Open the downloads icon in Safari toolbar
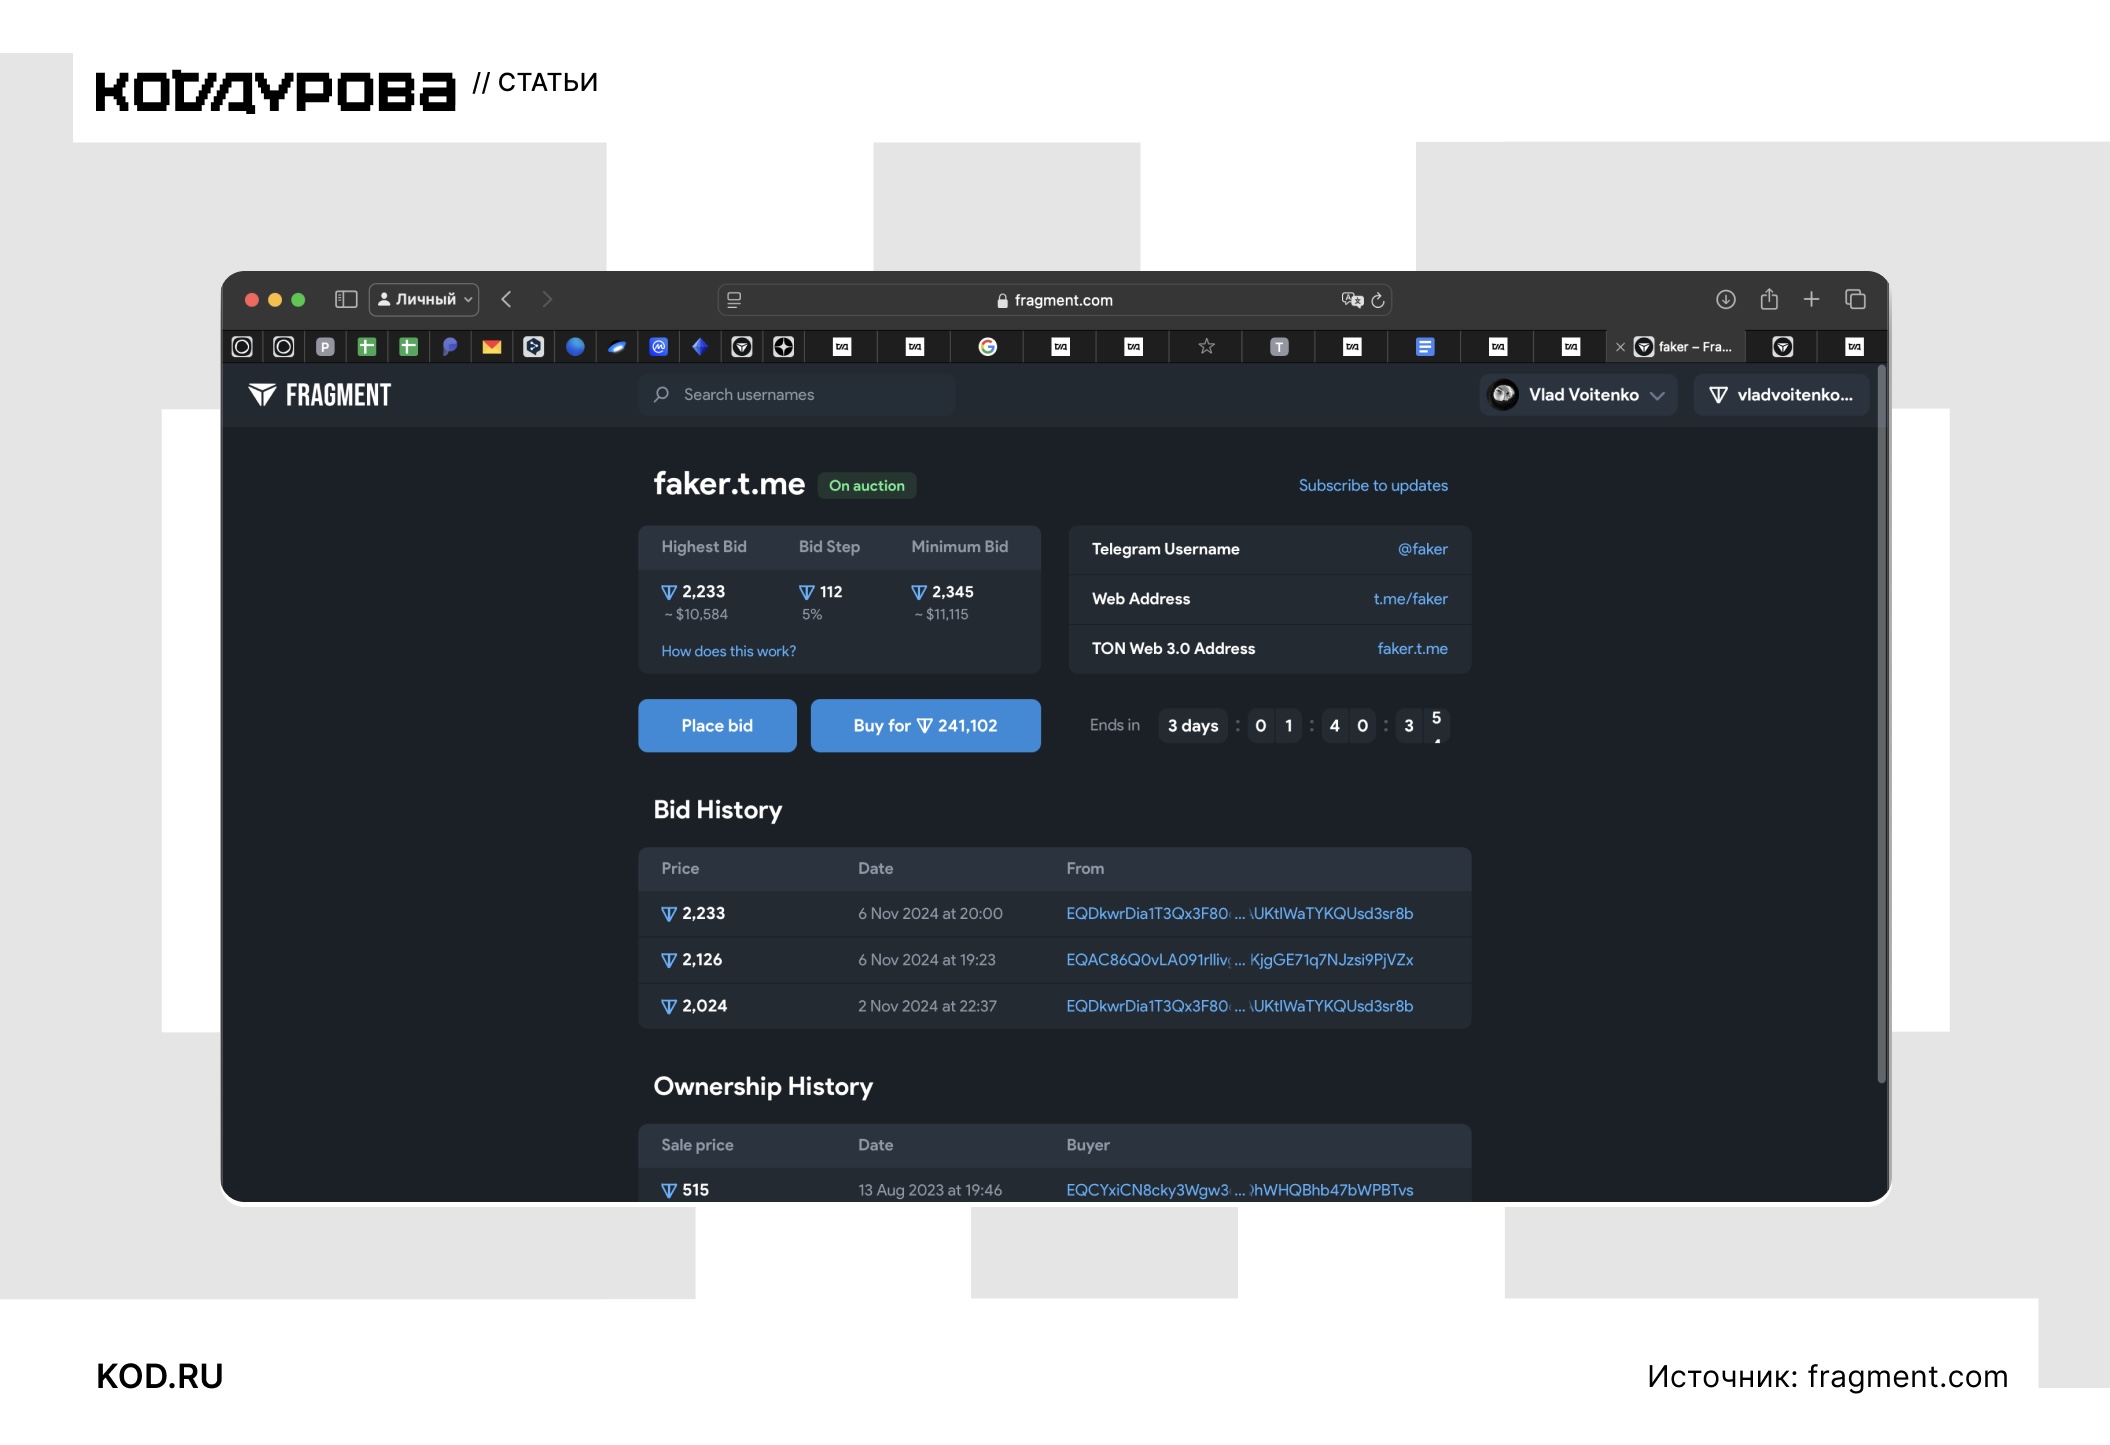Image resolution: width=2110 pixels, height=1445 pixels. [1725, 299]
